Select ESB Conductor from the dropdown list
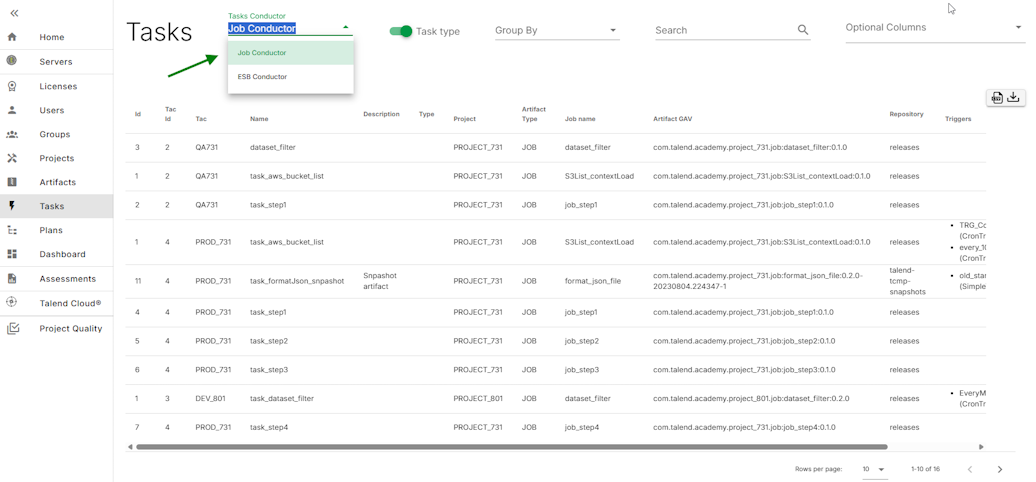 (262, 77)
